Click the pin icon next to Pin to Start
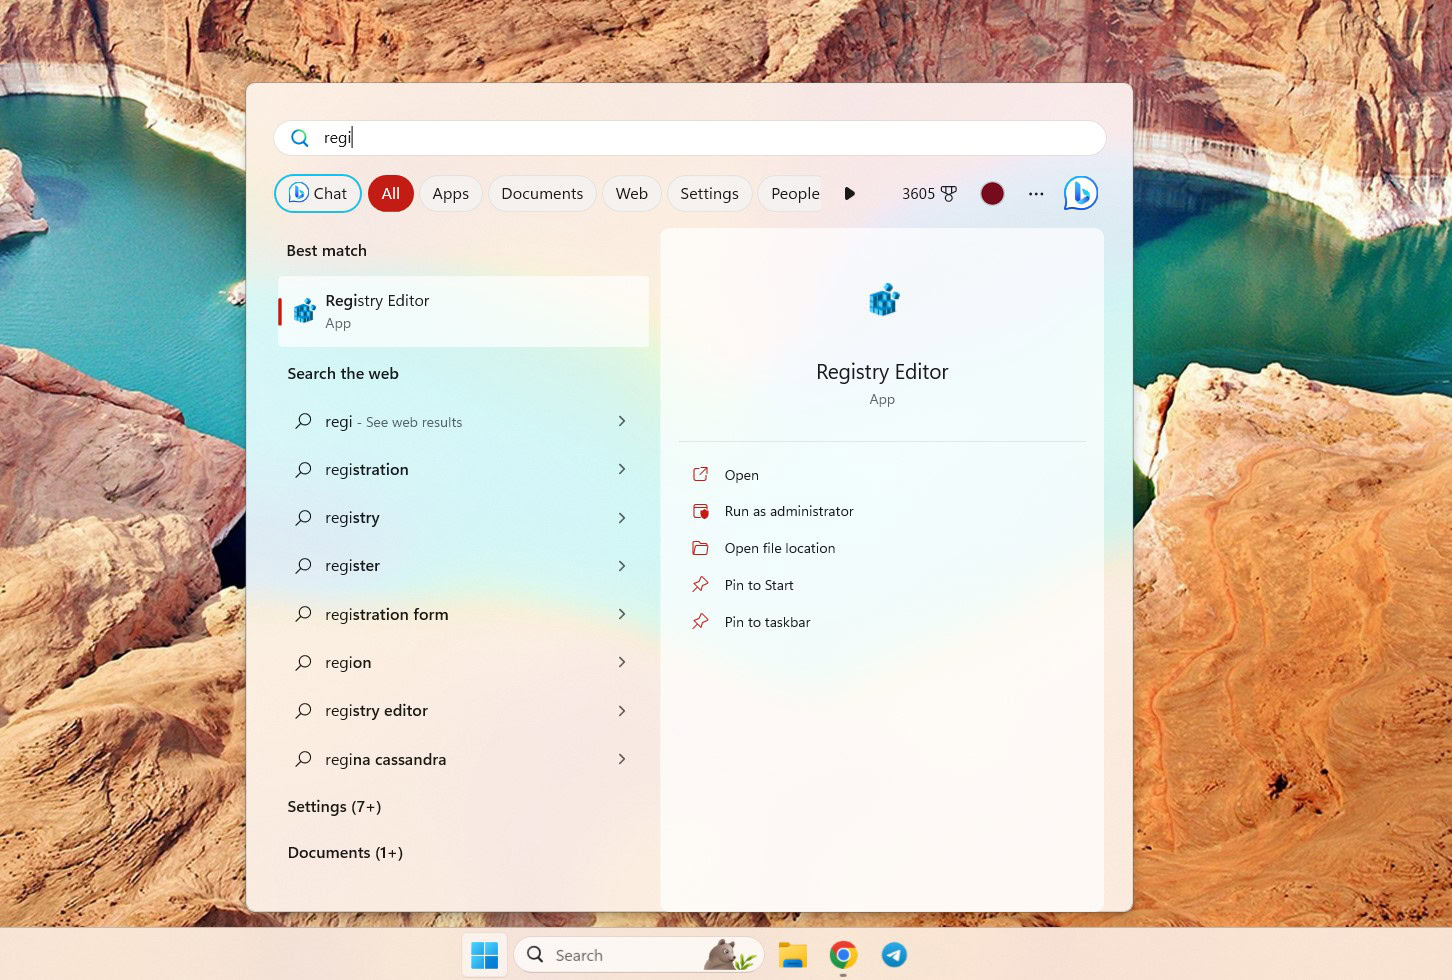Image resolution: width=1452 pixels, height=980 pixels. [701, 585]
